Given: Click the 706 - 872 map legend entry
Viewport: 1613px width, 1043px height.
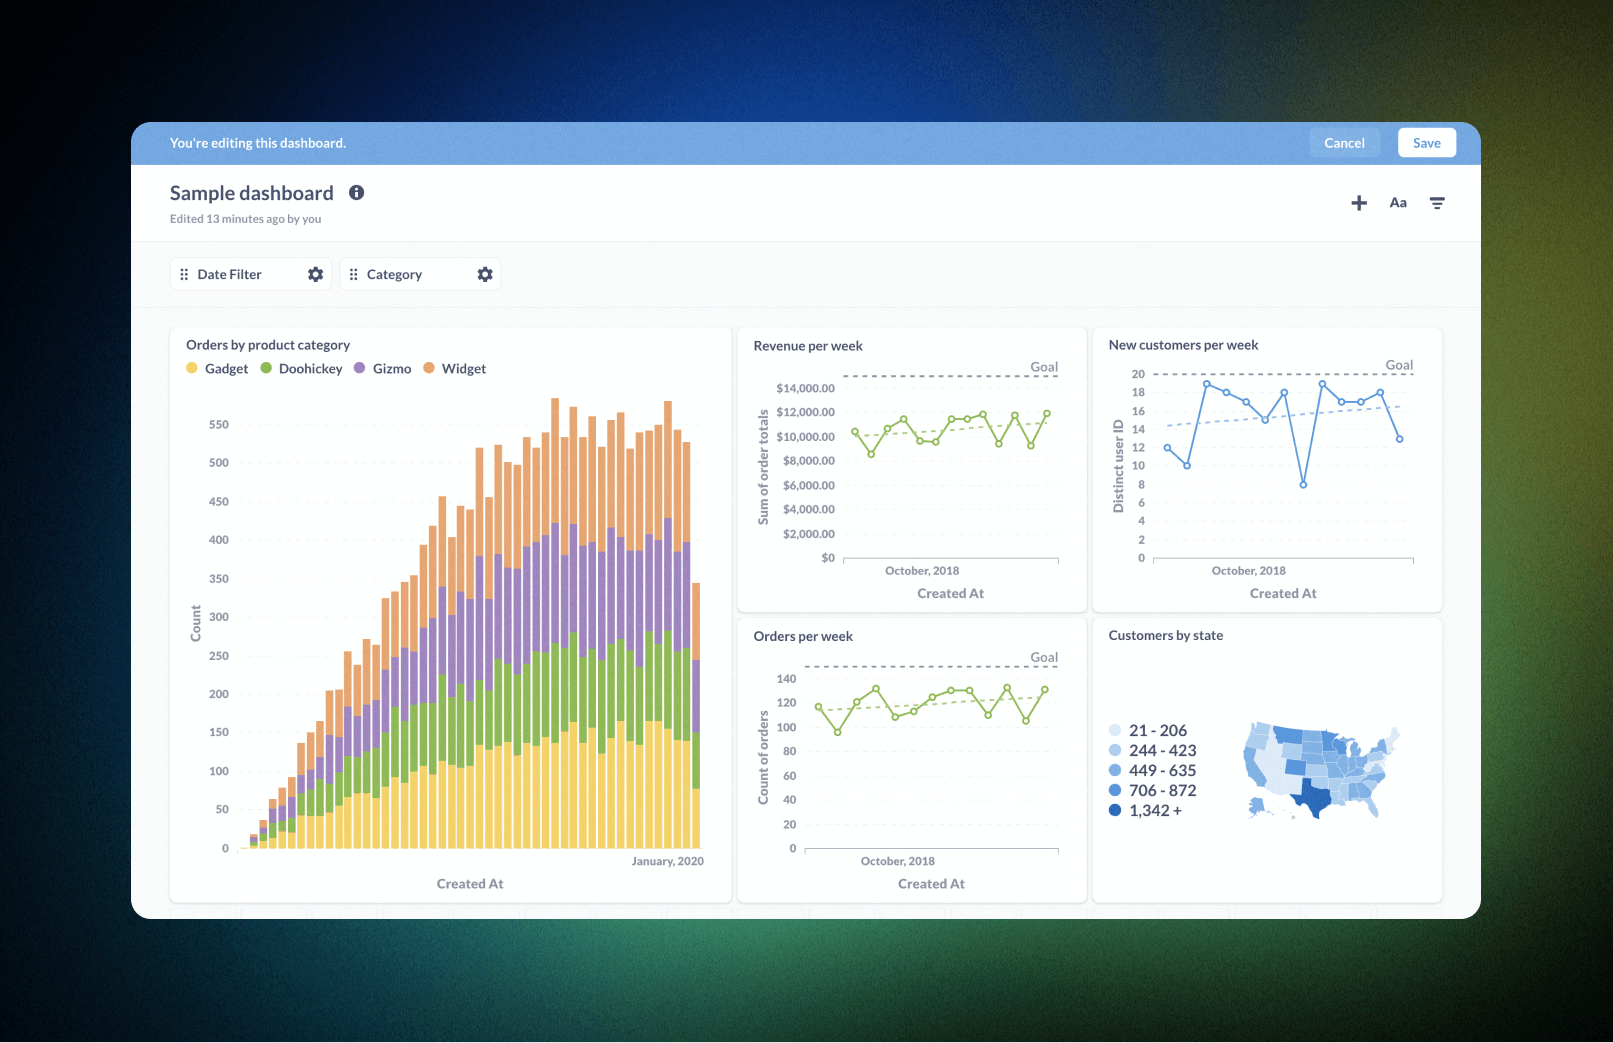Looking at the screenshot, I should tap(1152, 791).
